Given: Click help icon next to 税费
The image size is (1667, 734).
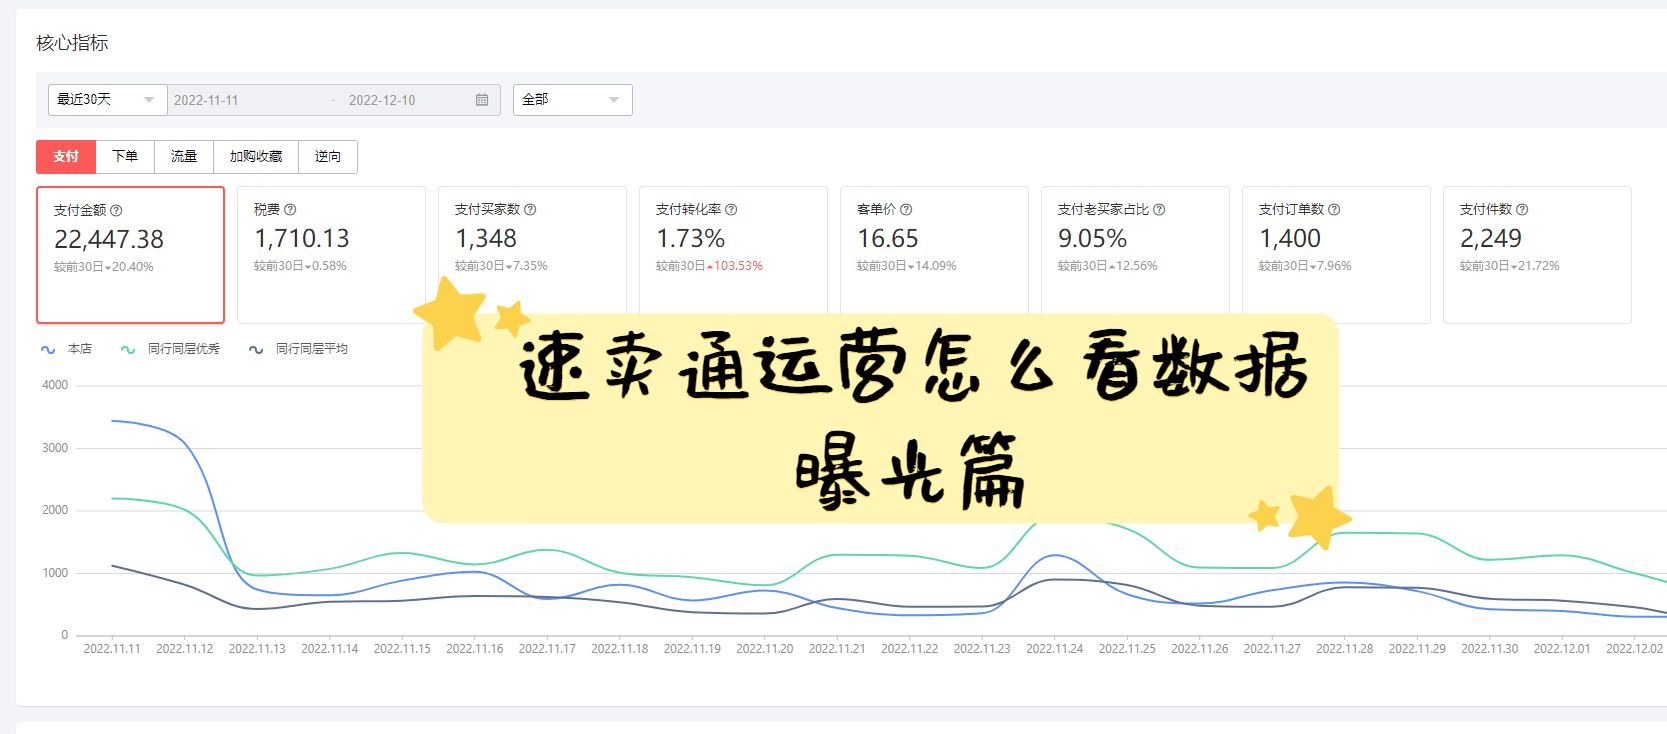Looking at the screenshot, I should coord(290,209).
